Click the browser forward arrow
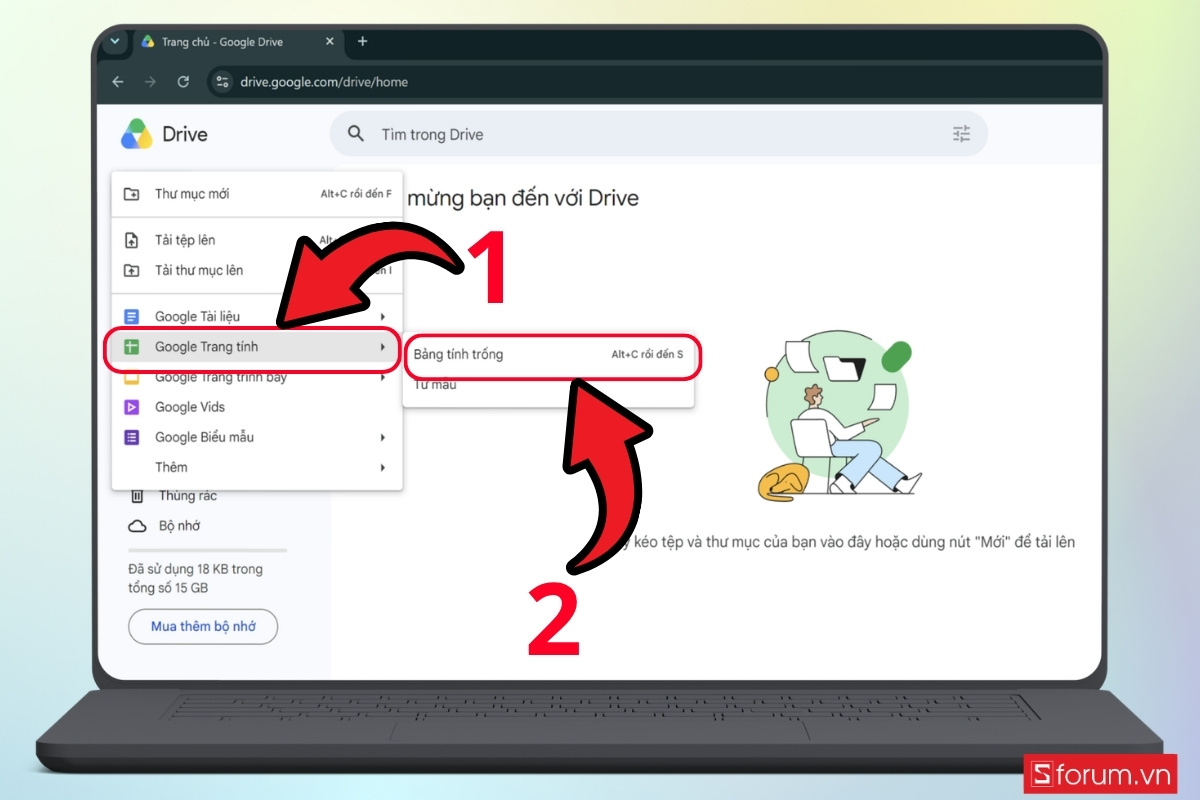 pos(150,82)
